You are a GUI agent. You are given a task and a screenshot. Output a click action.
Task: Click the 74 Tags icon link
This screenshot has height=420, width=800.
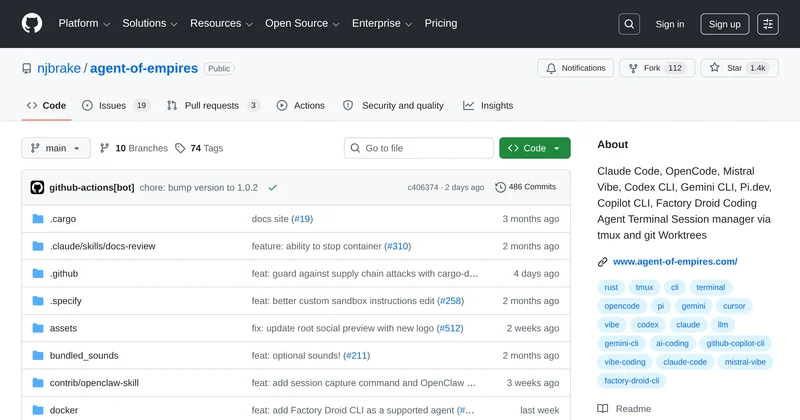[x=180, y=148]
